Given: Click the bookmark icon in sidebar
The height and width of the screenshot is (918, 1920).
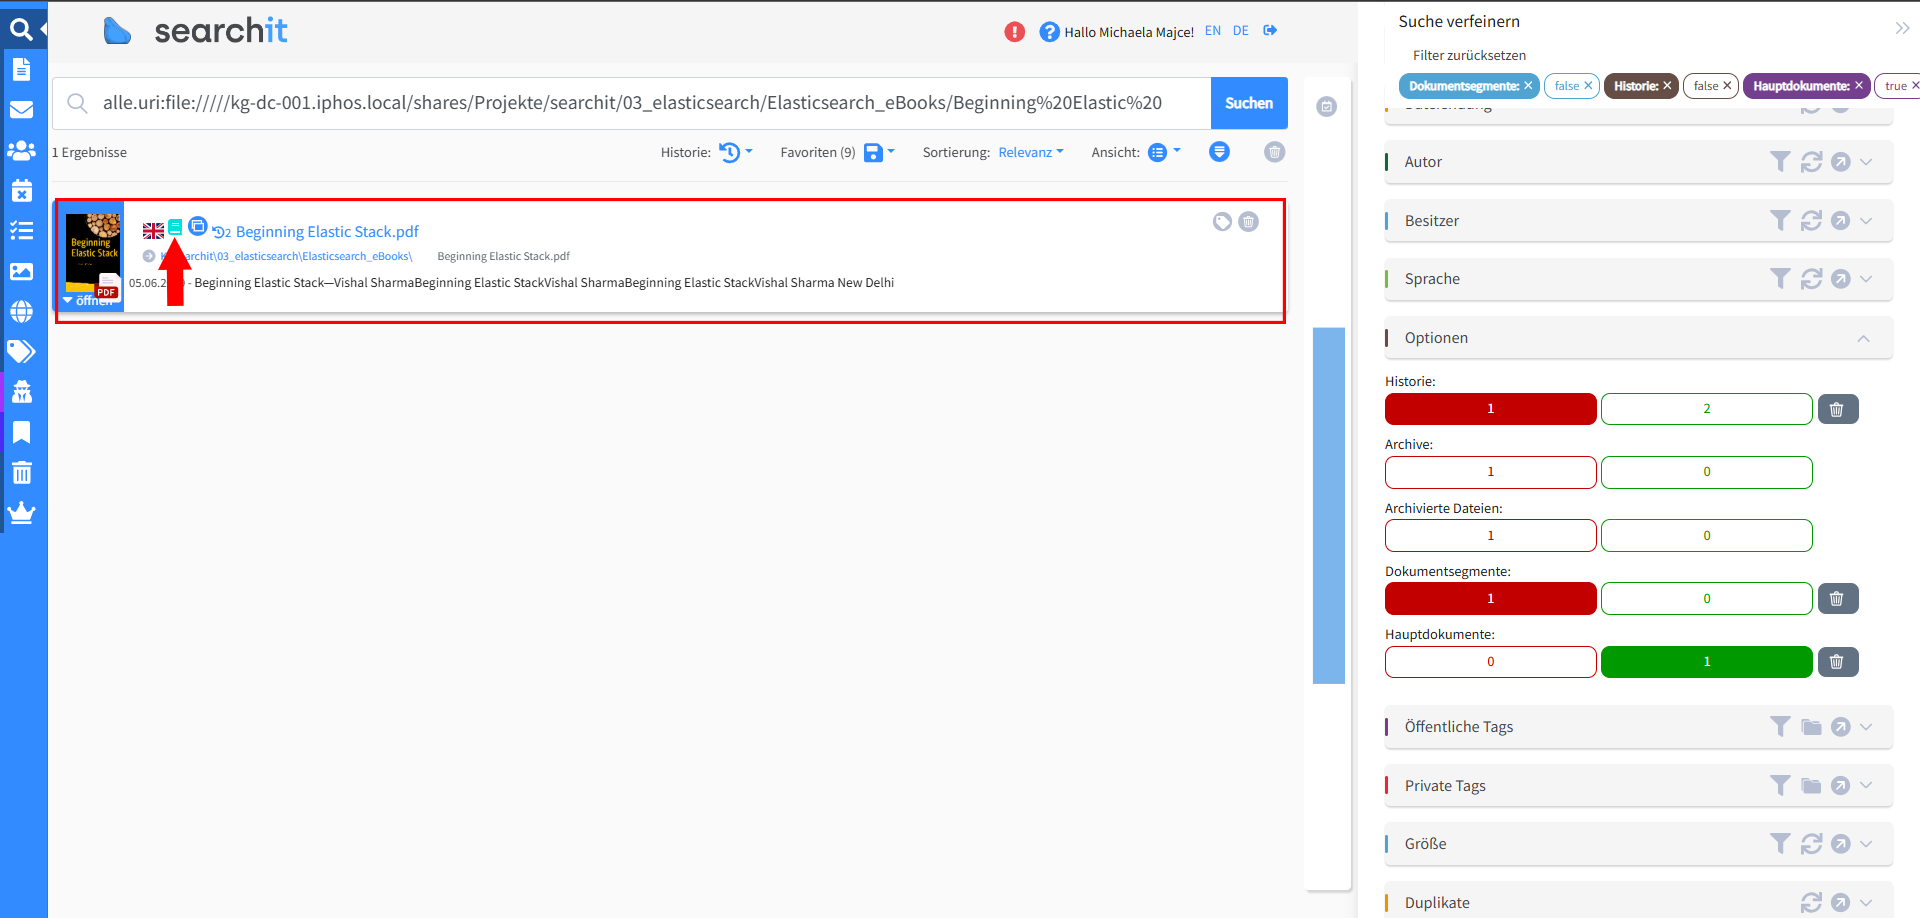Looking at the screenshot, I should pos(21,432).
